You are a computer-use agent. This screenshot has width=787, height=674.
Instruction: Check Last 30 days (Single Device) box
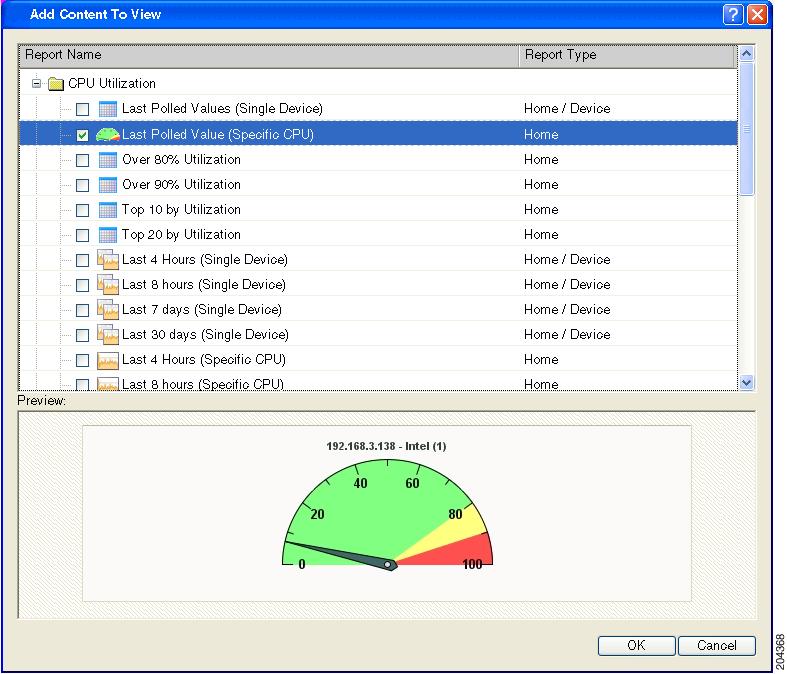82,335
